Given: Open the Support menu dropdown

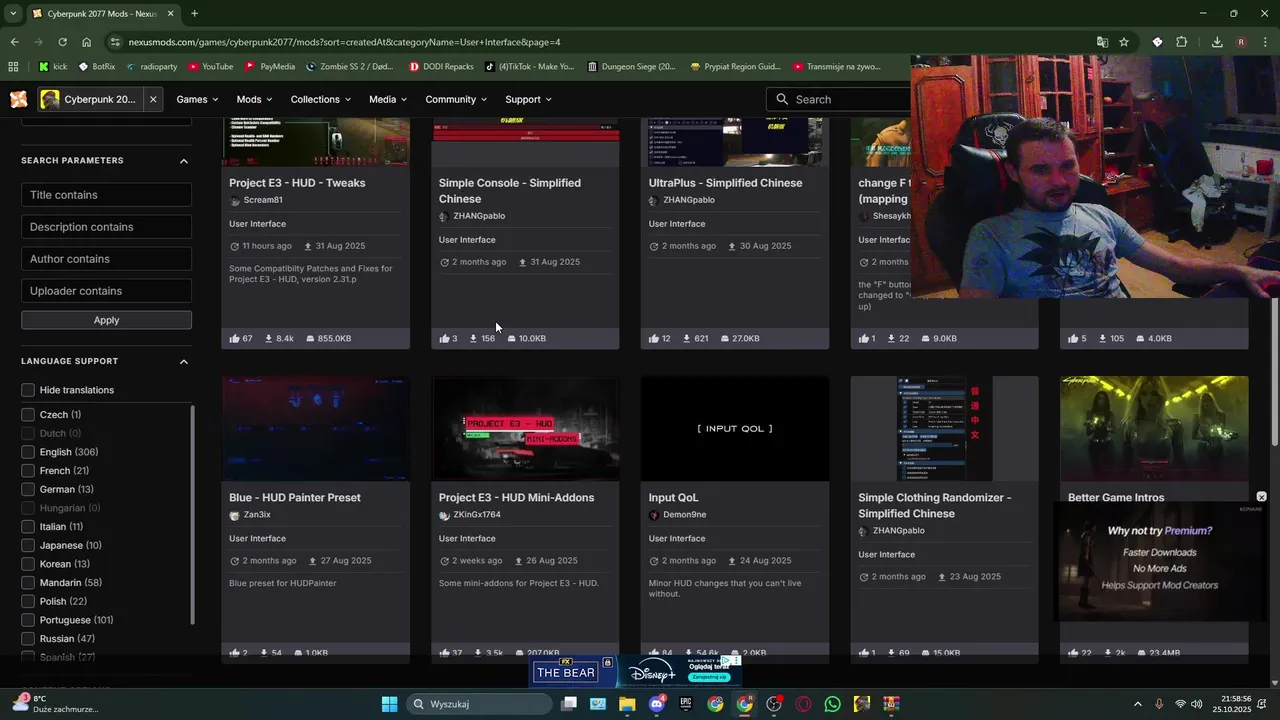Looking at the screenshot, I should point(528,99).
